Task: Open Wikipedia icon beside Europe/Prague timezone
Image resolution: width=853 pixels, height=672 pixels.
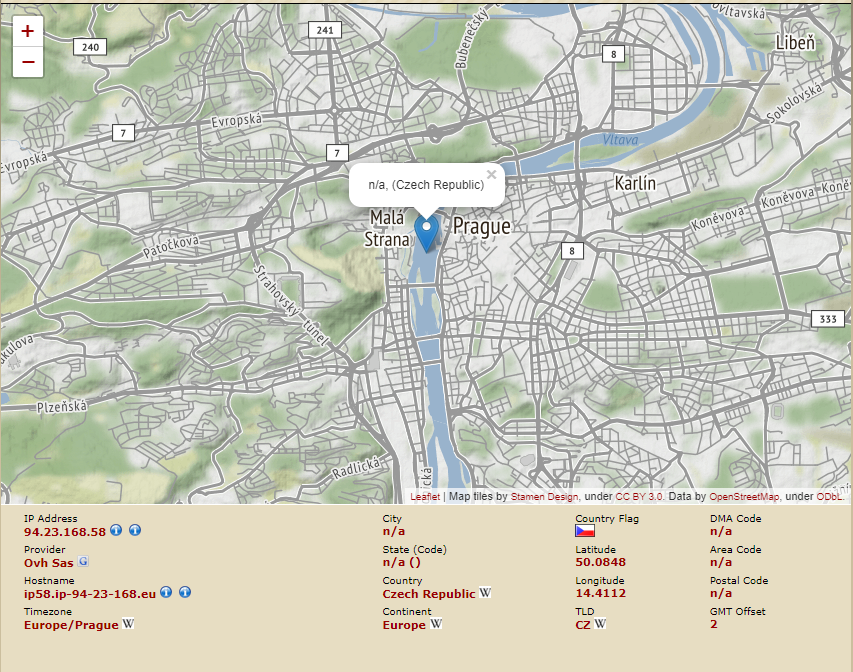Action: (x=128, y=624)
